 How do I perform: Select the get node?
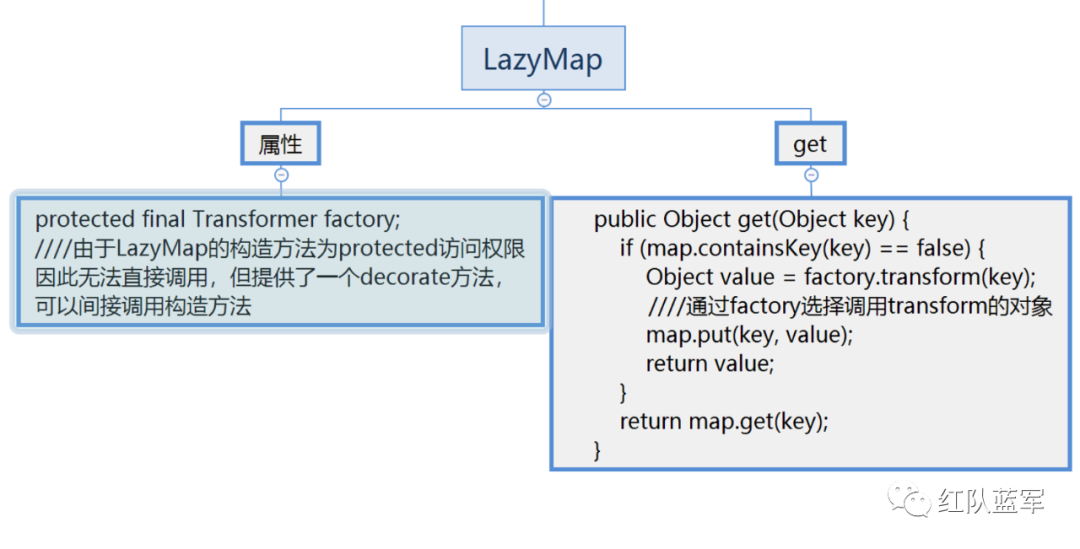coord(810,143)
